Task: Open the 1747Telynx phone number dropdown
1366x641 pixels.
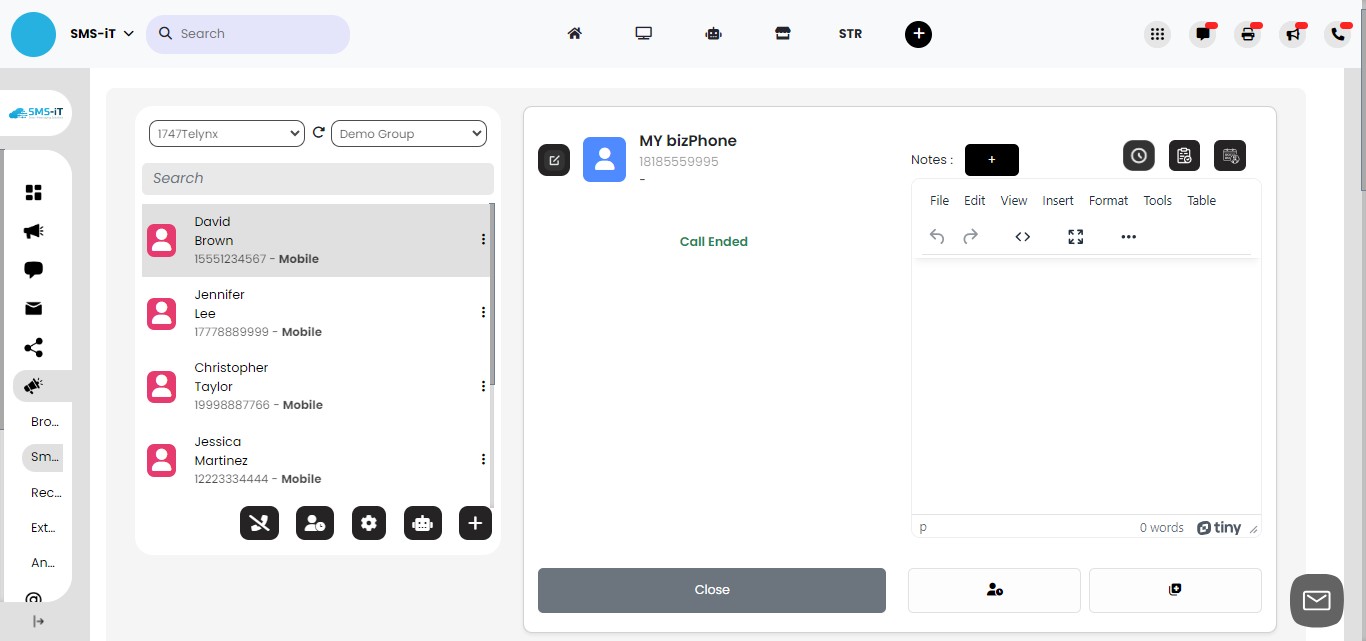Action: pos(226,132)
